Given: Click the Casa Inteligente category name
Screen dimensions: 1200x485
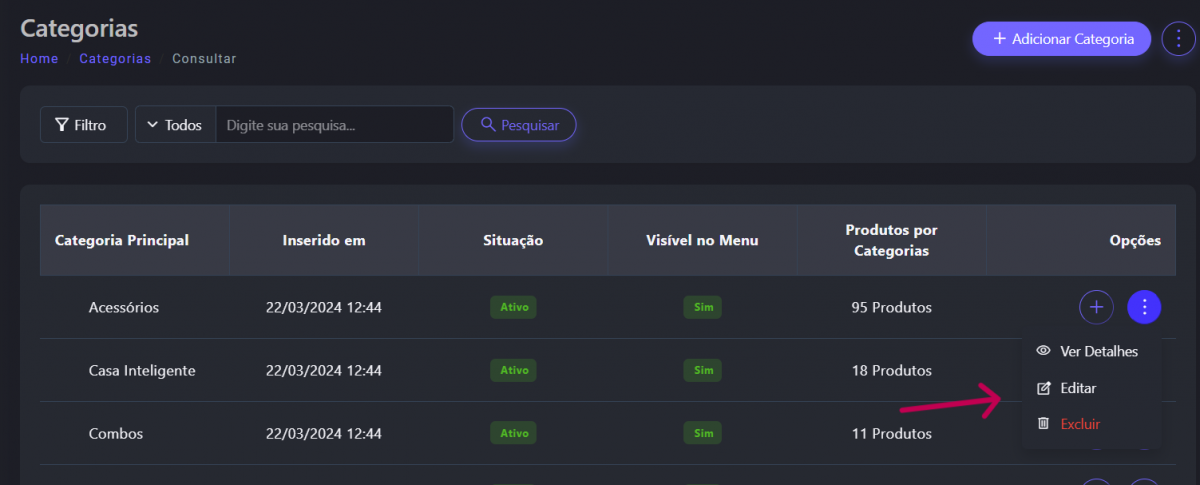Looking at the screenshot, I should coord(142,371).
